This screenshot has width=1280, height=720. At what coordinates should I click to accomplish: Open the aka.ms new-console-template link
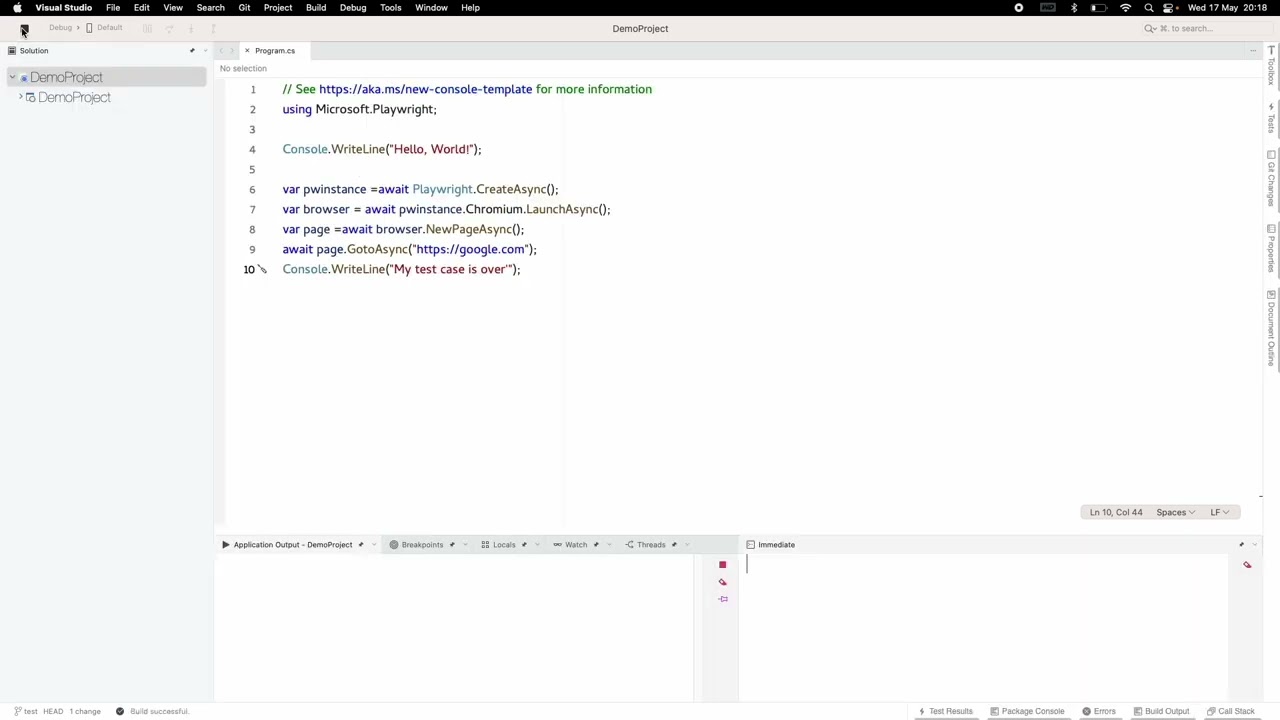pos(425,89)
